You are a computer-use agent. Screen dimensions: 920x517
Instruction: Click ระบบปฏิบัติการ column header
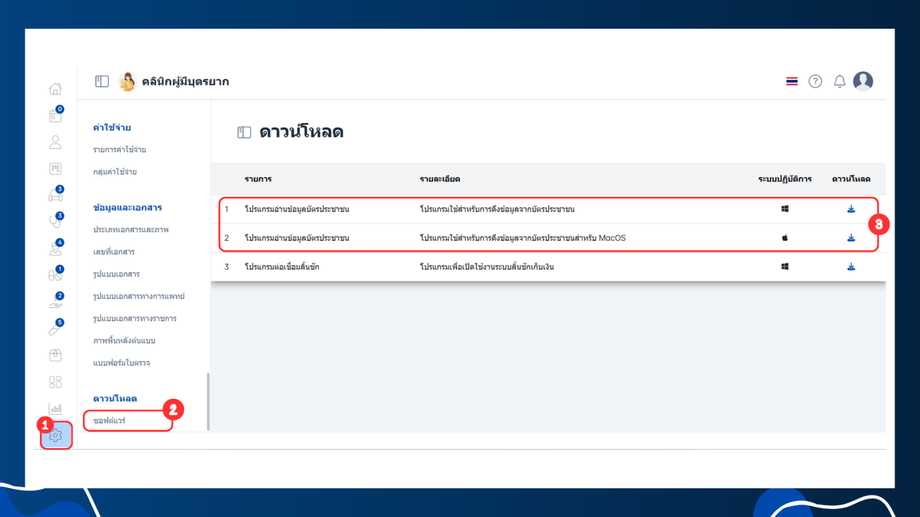point(785,179)
